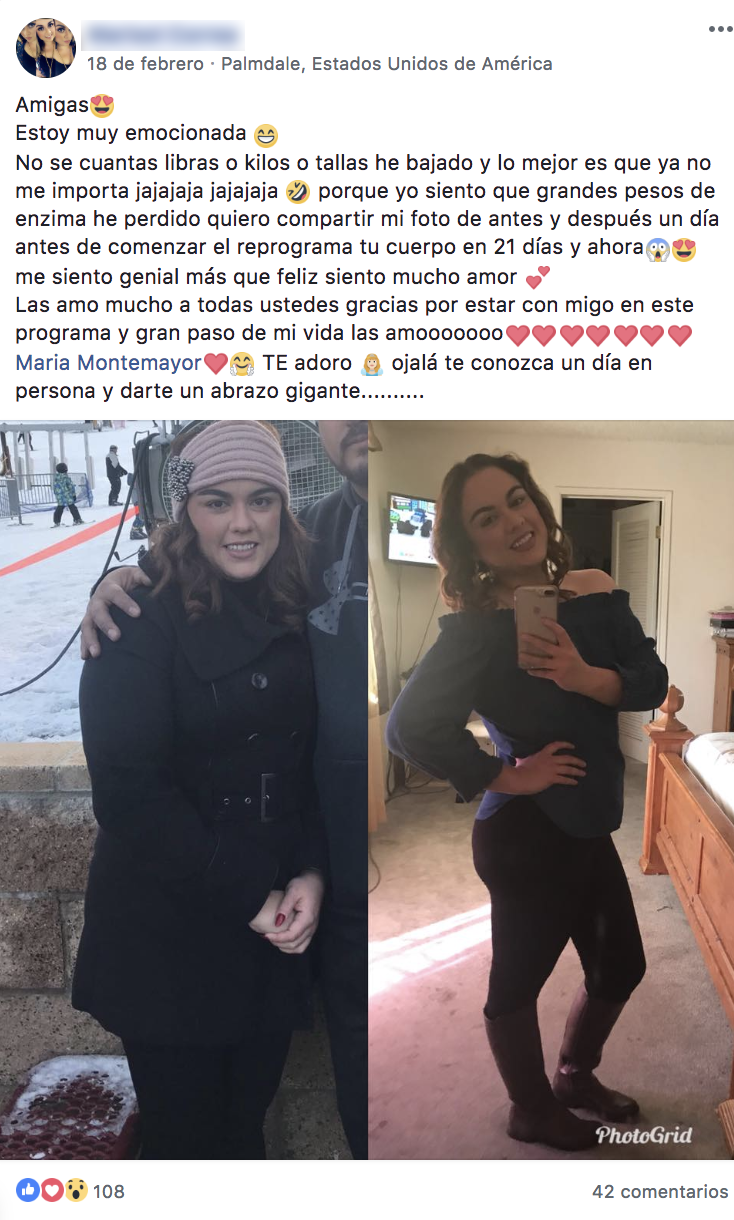Click the yellow Wow reaction icon
734x1220 pixels.
point(75,1190)
